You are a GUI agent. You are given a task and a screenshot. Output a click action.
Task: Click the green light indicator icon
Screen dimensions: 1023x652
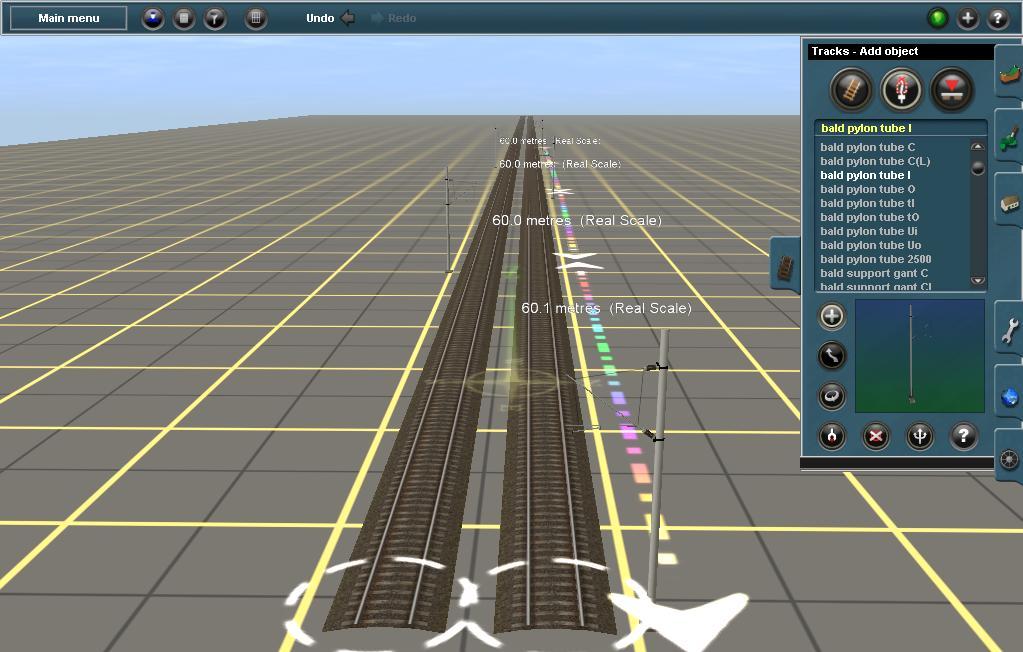point(938,18)
